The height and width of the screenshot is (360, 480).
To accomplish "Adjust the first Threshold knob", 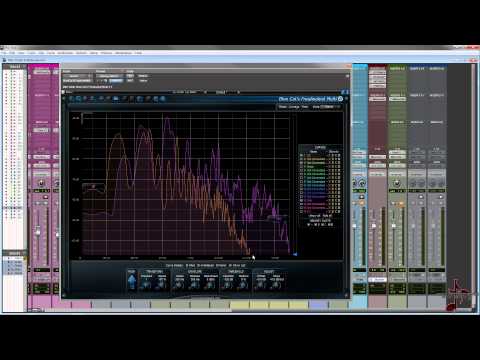I will (x=228, y=284).
